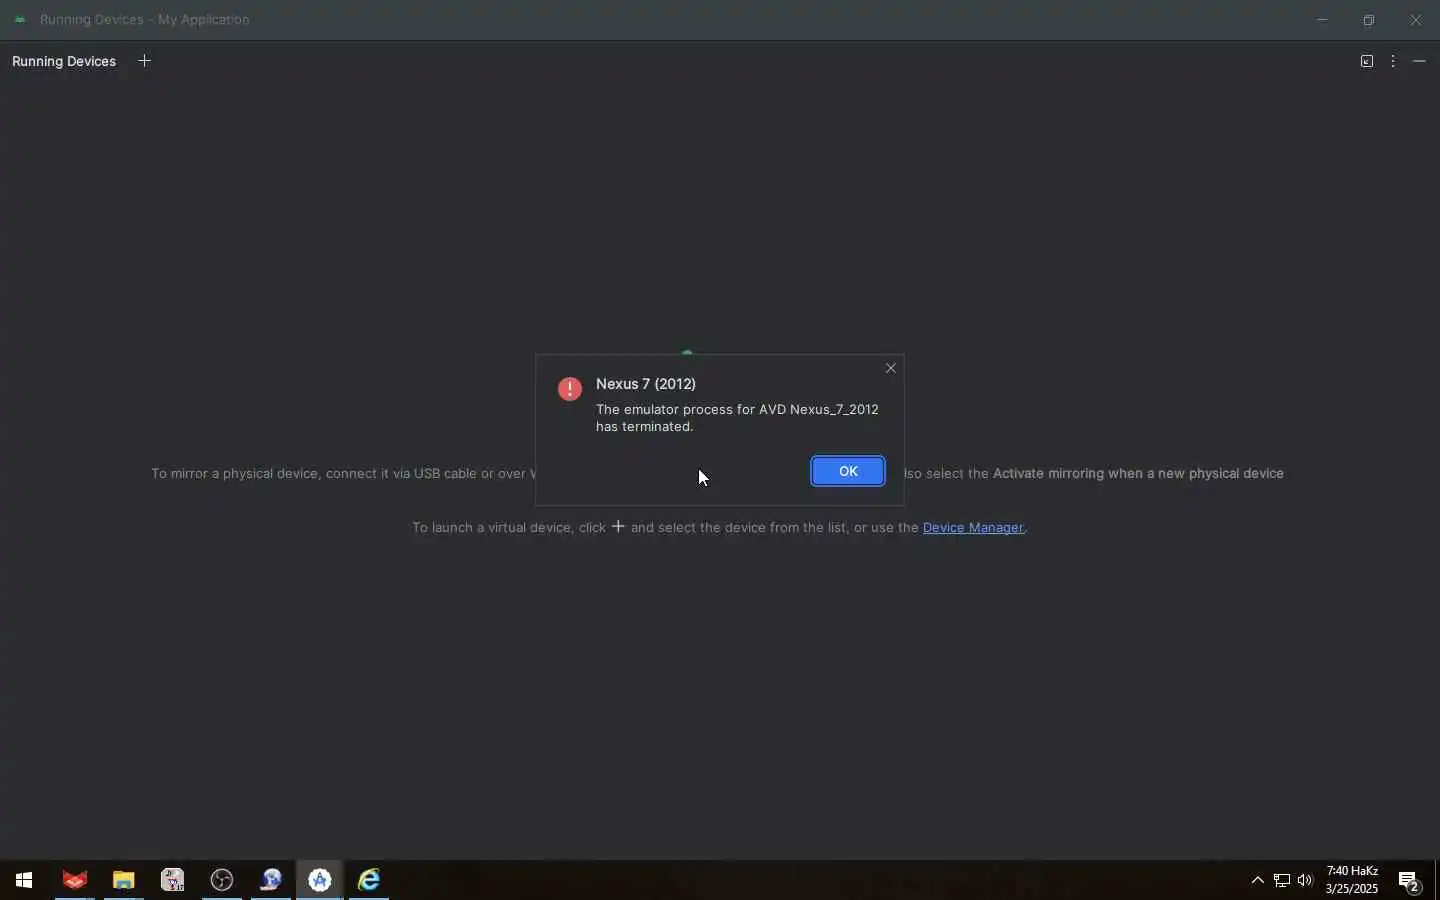Click the Android Studio taskbar icon
Image resolution: width=1440 pixels, height=900 pixels.
pyautogui.click(x=320, y=880)
